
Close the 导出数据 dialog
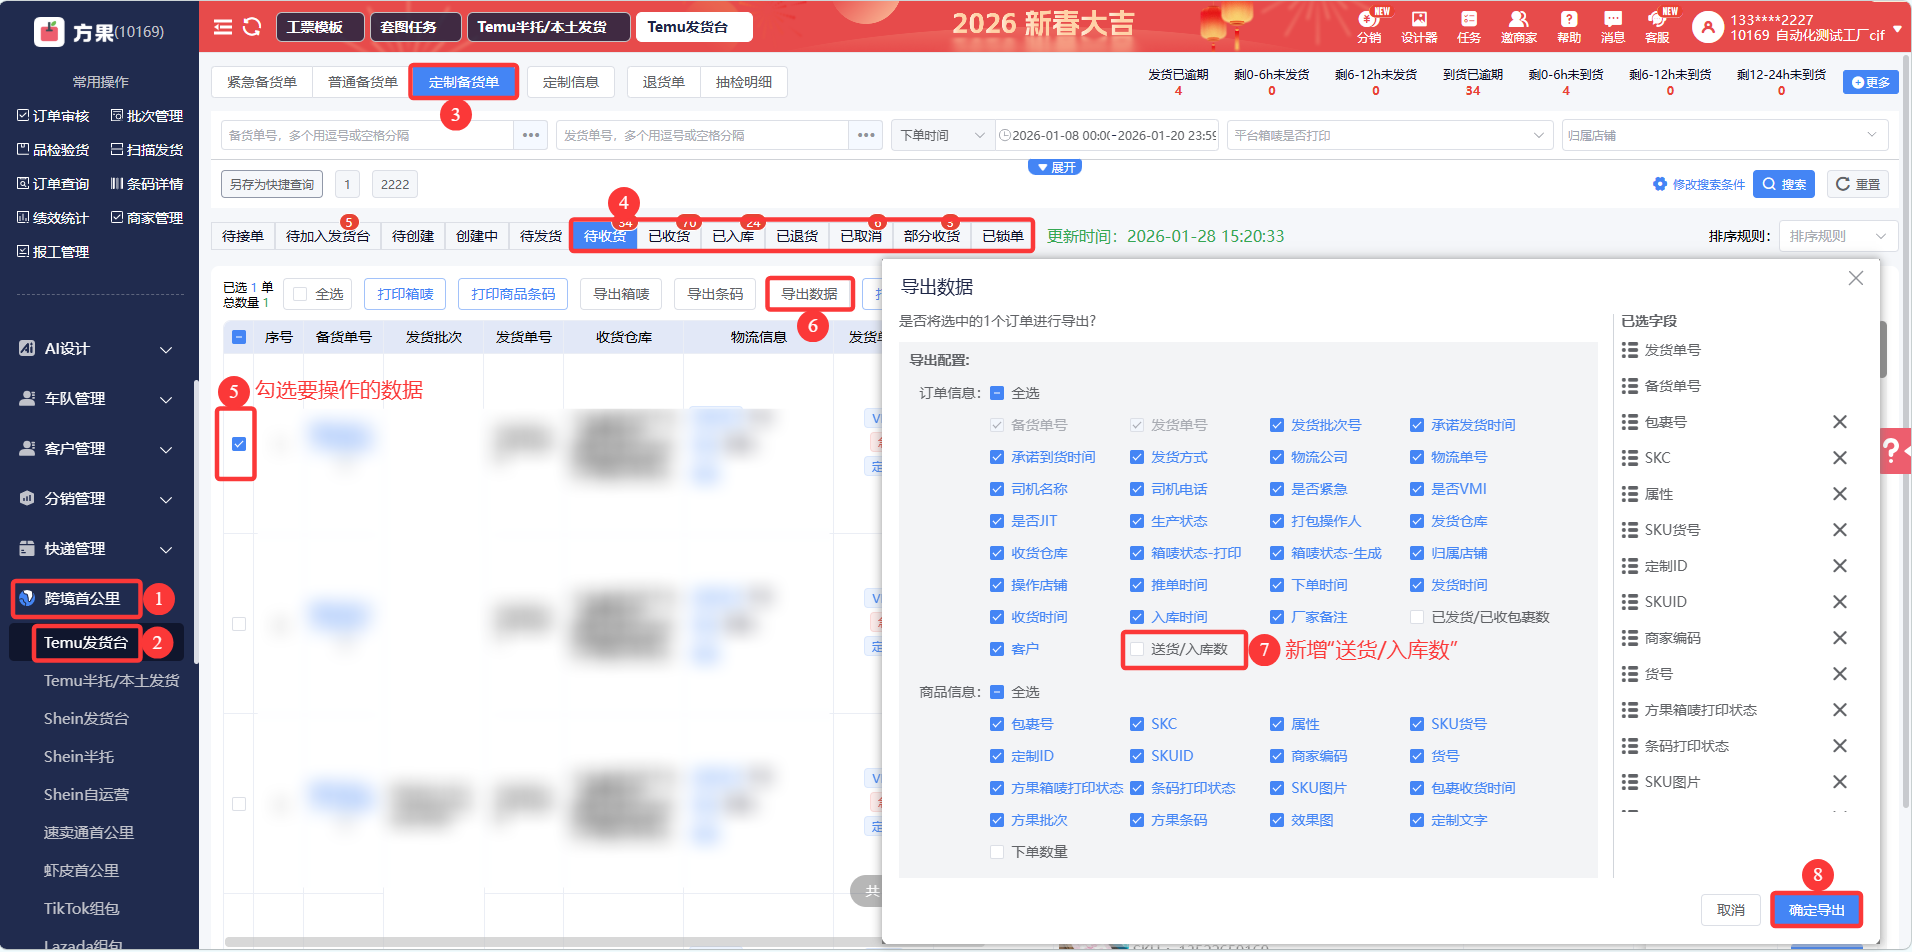(1856, 278)
